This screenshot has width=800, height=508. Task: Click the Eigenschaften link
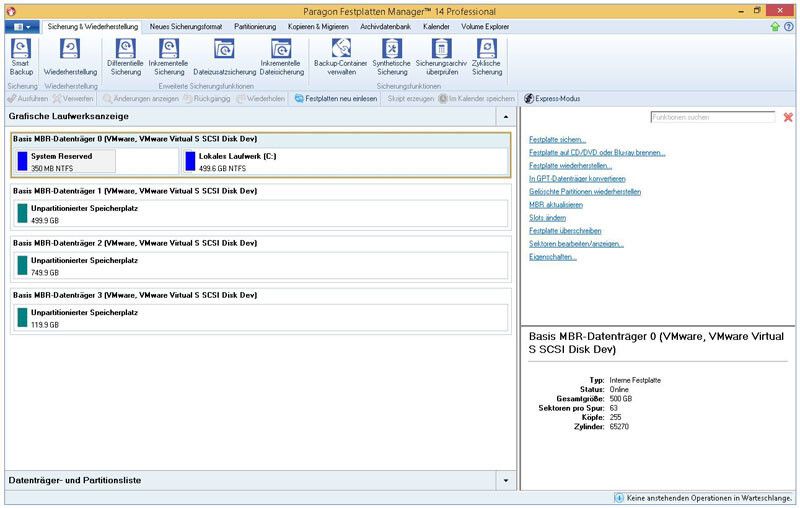pyautogui.click(x=553, y=257)
